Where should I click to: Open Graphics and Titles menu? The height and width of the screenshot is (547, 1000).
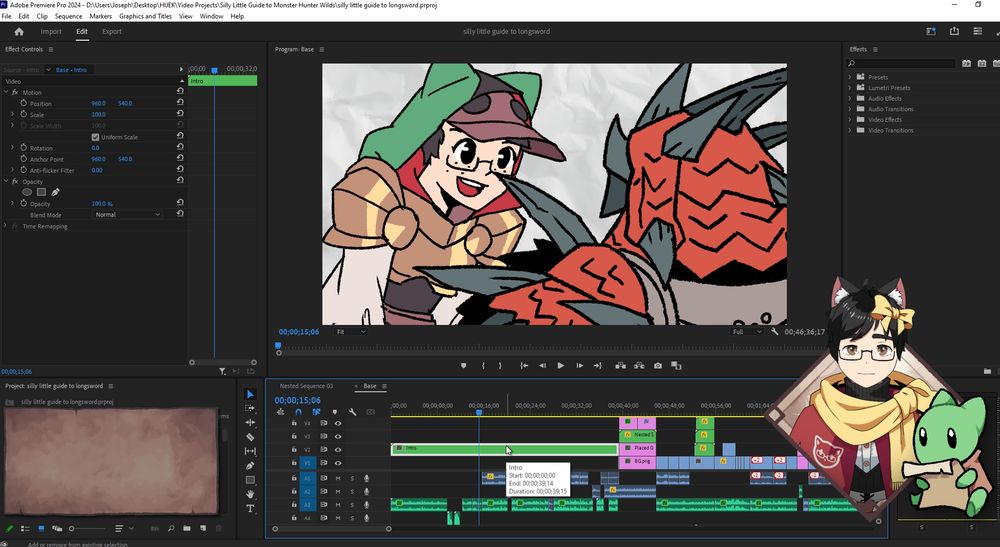(x=145, y=16)
